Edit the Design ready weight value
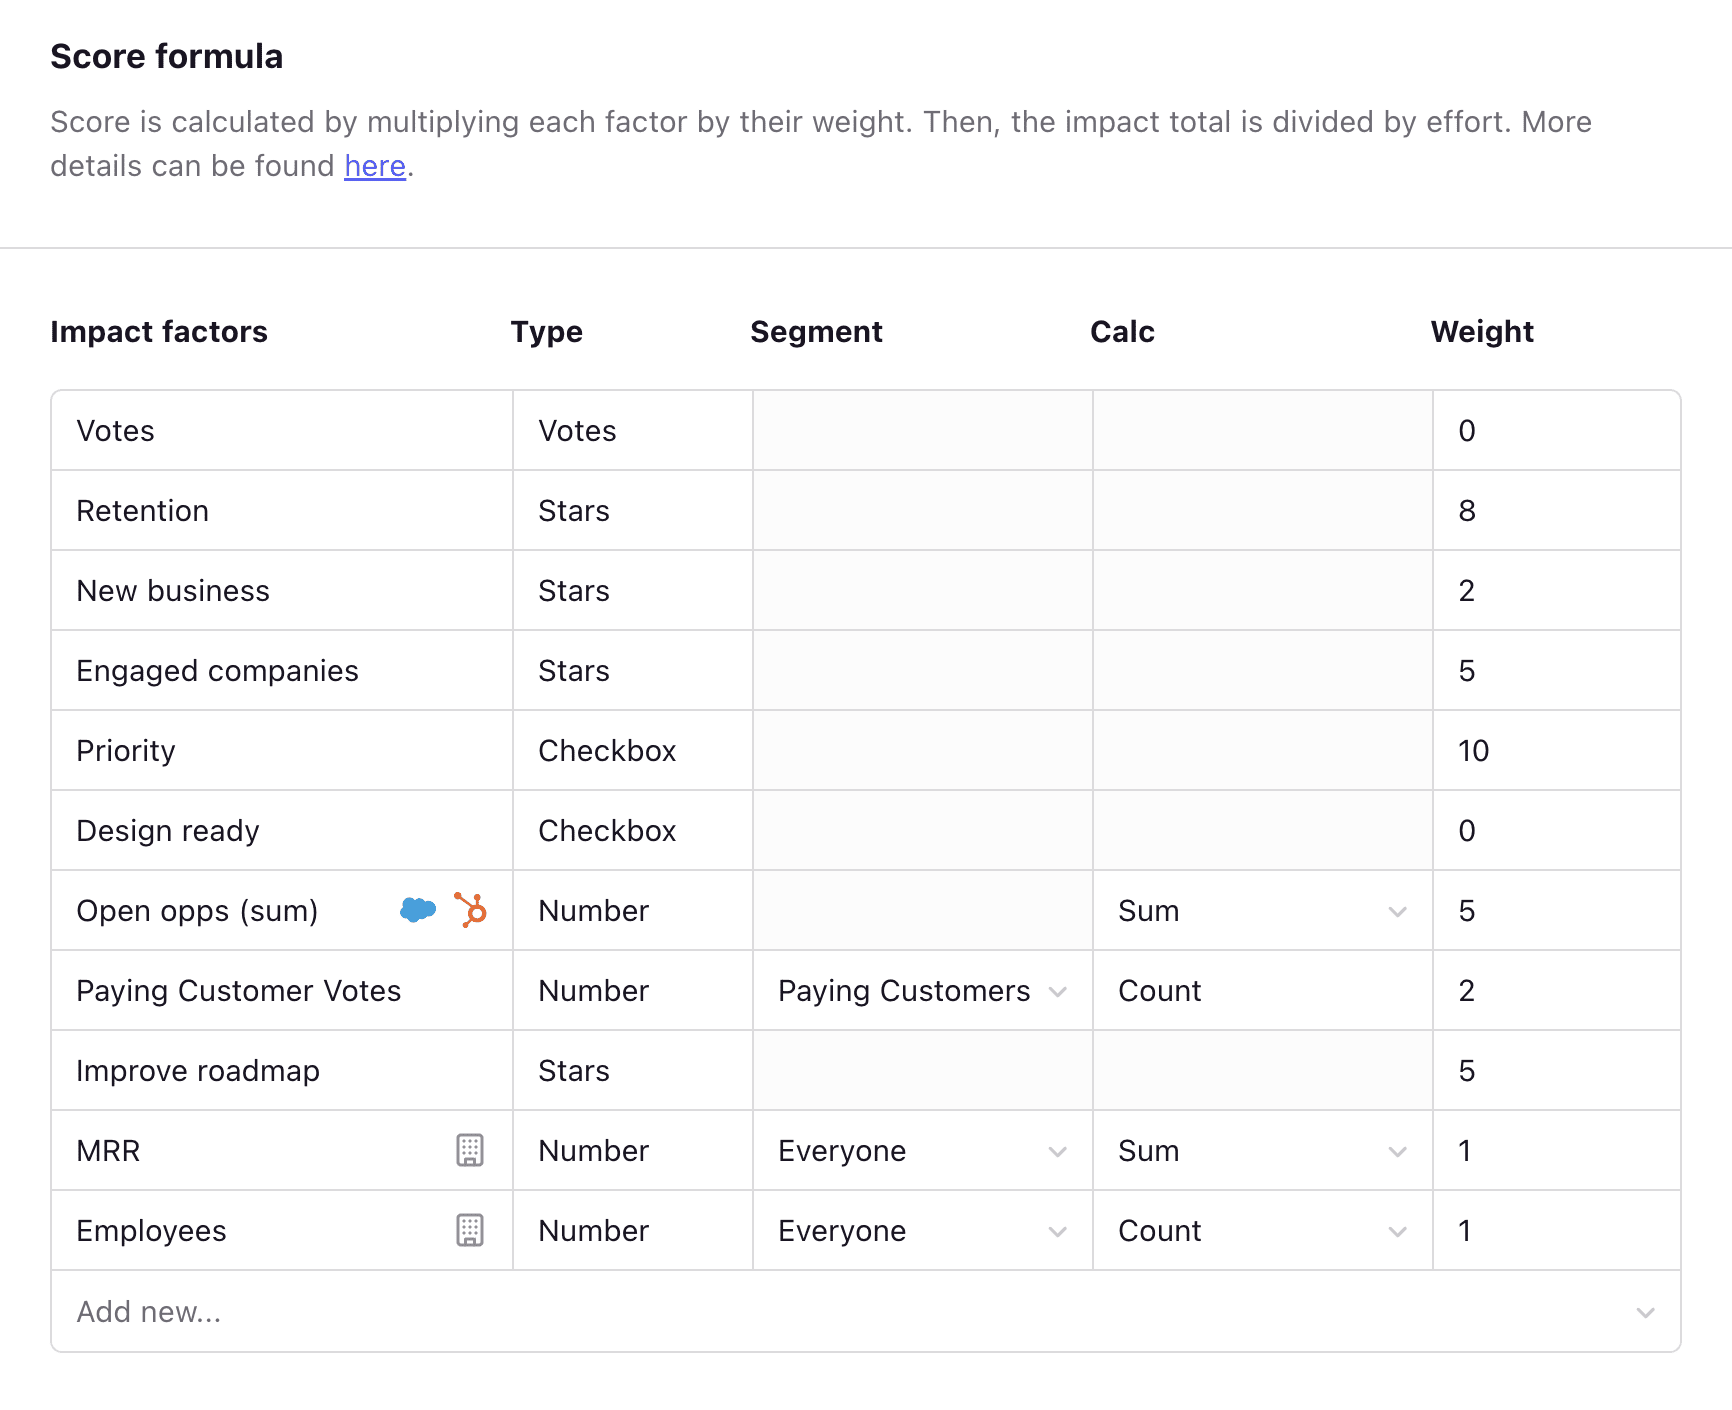 click(x=1556, y=830)
